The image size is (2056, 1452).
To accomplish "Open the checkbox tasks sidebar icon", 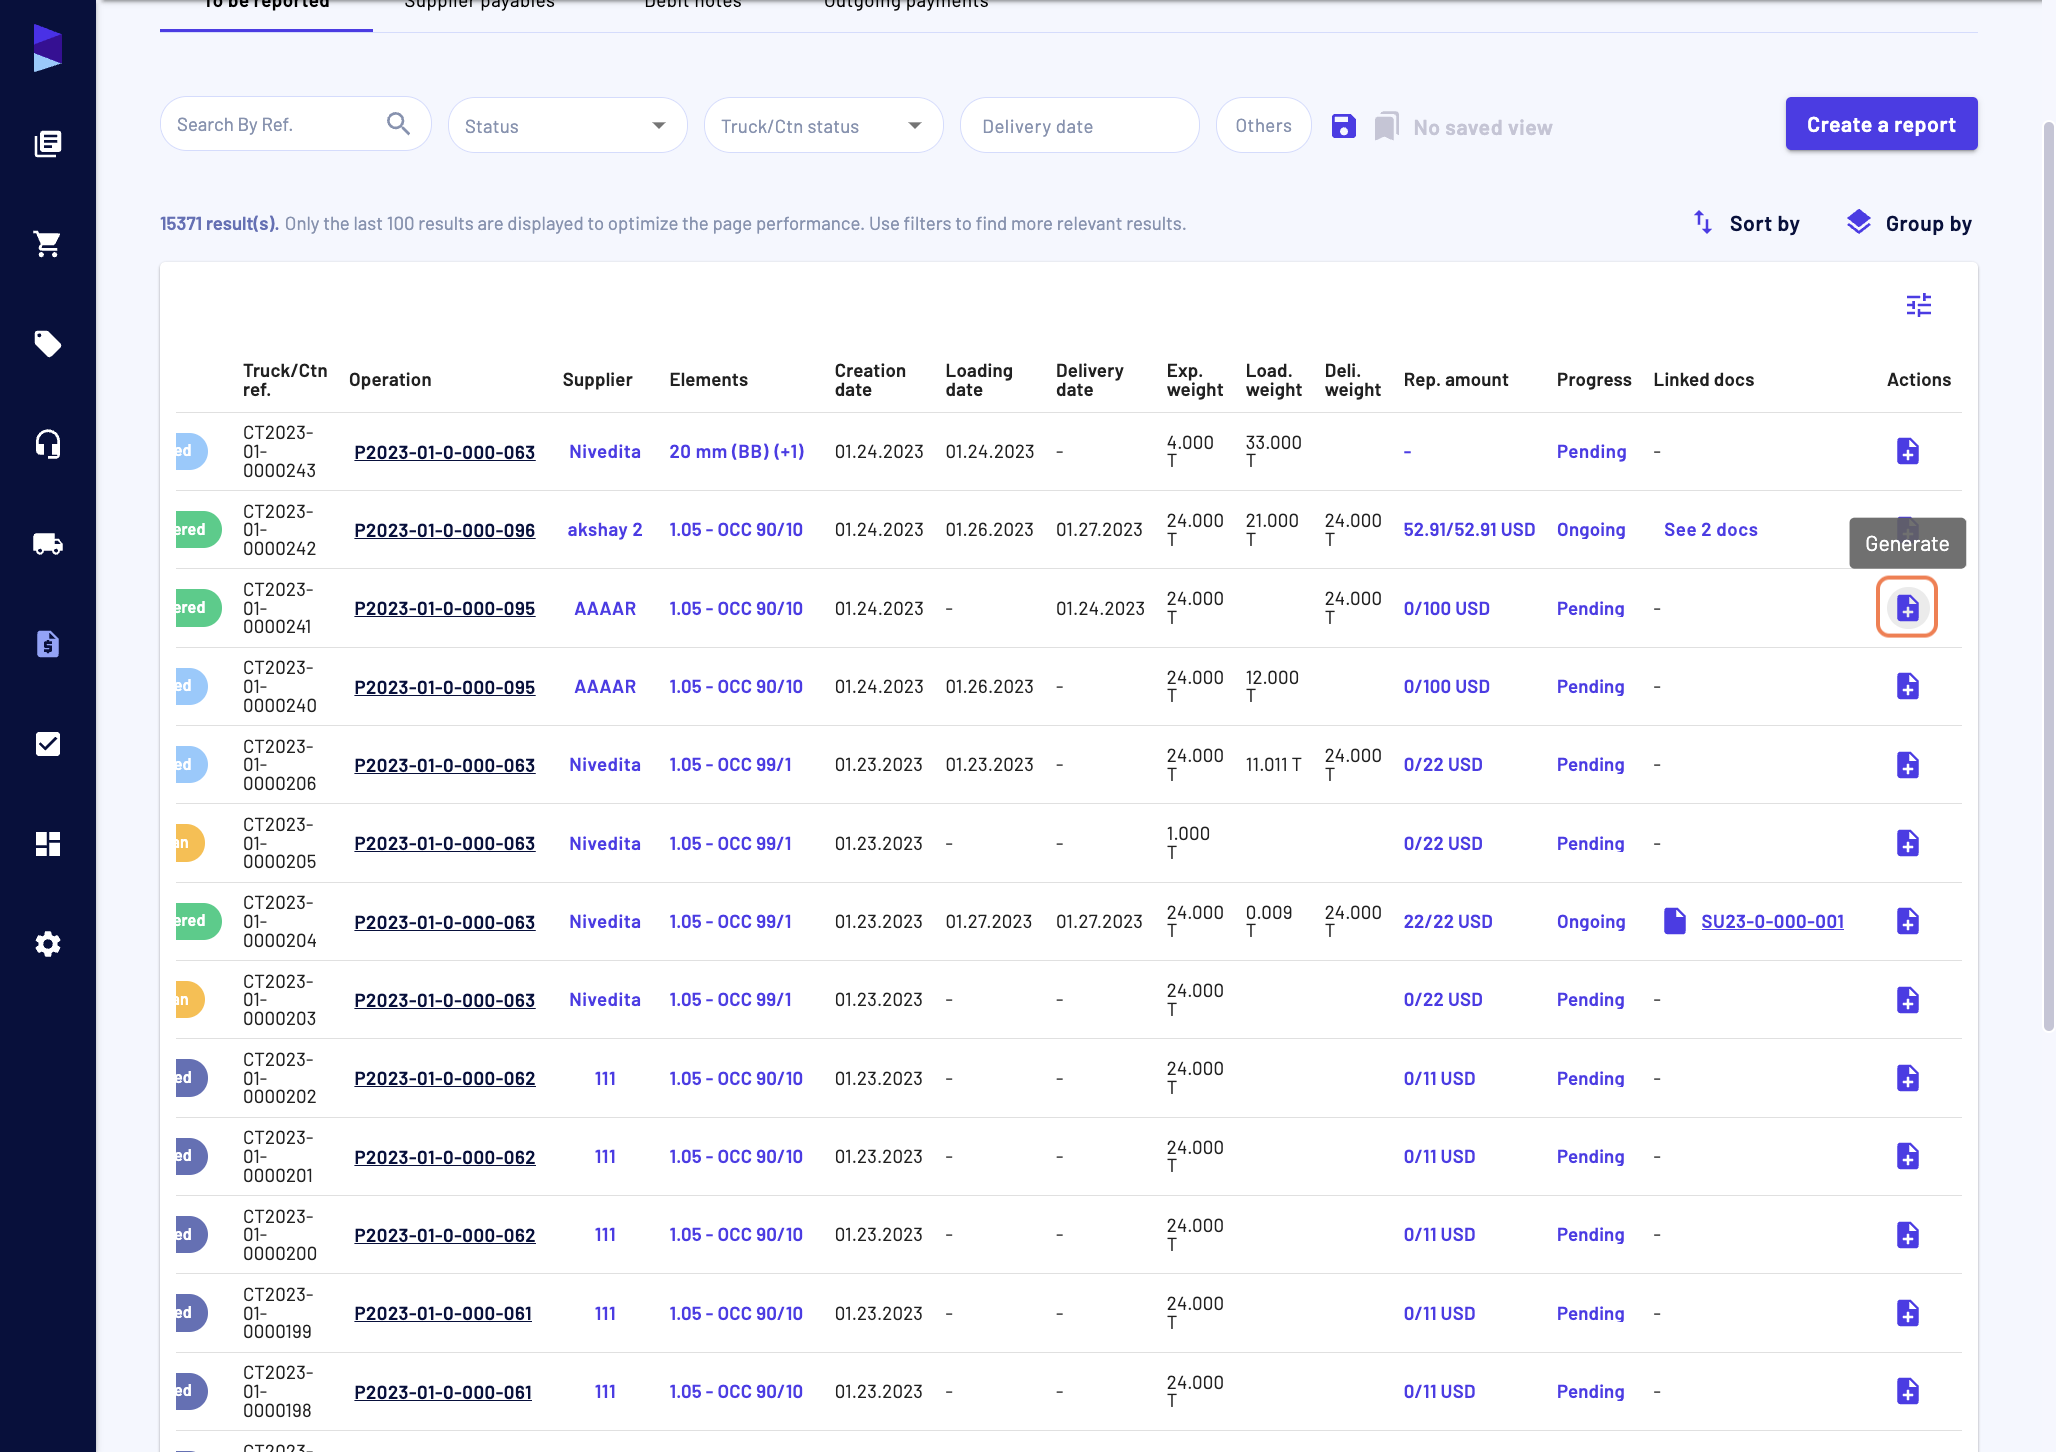I will (x=48, y=744).
